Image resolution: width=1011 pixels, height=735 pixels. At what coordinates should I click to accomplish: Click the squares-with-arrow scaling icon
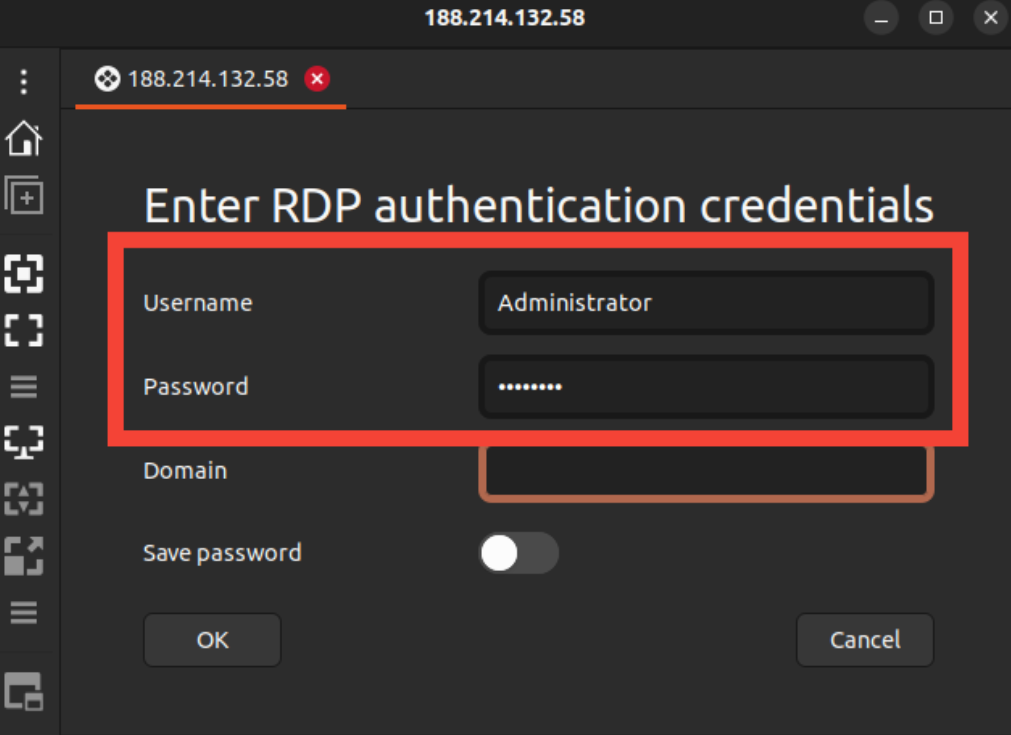point(24,555)
